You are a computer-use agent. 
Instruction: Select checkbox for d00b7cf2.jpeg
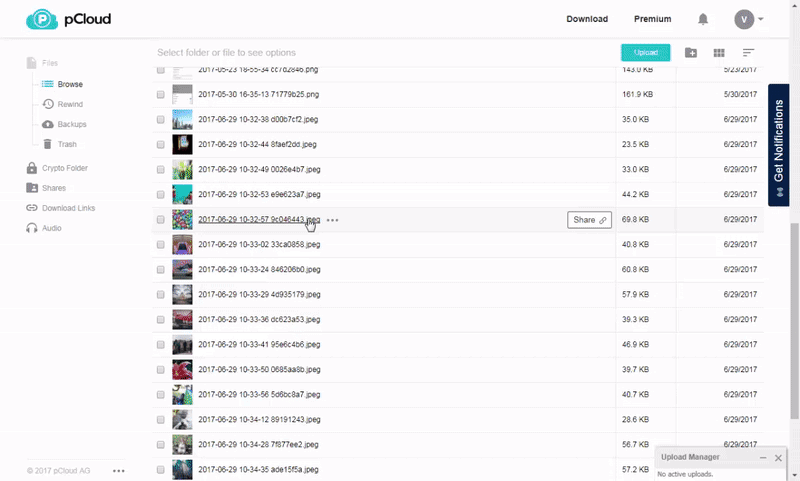[x=161, y=119]
